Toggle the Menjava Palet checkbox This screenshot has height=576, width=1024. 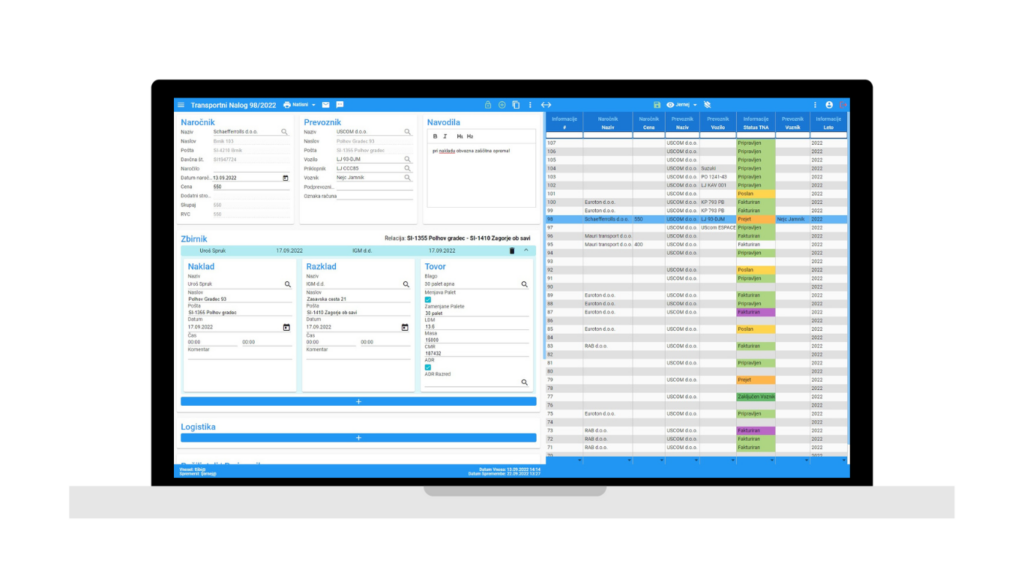(x=428, y=299)
